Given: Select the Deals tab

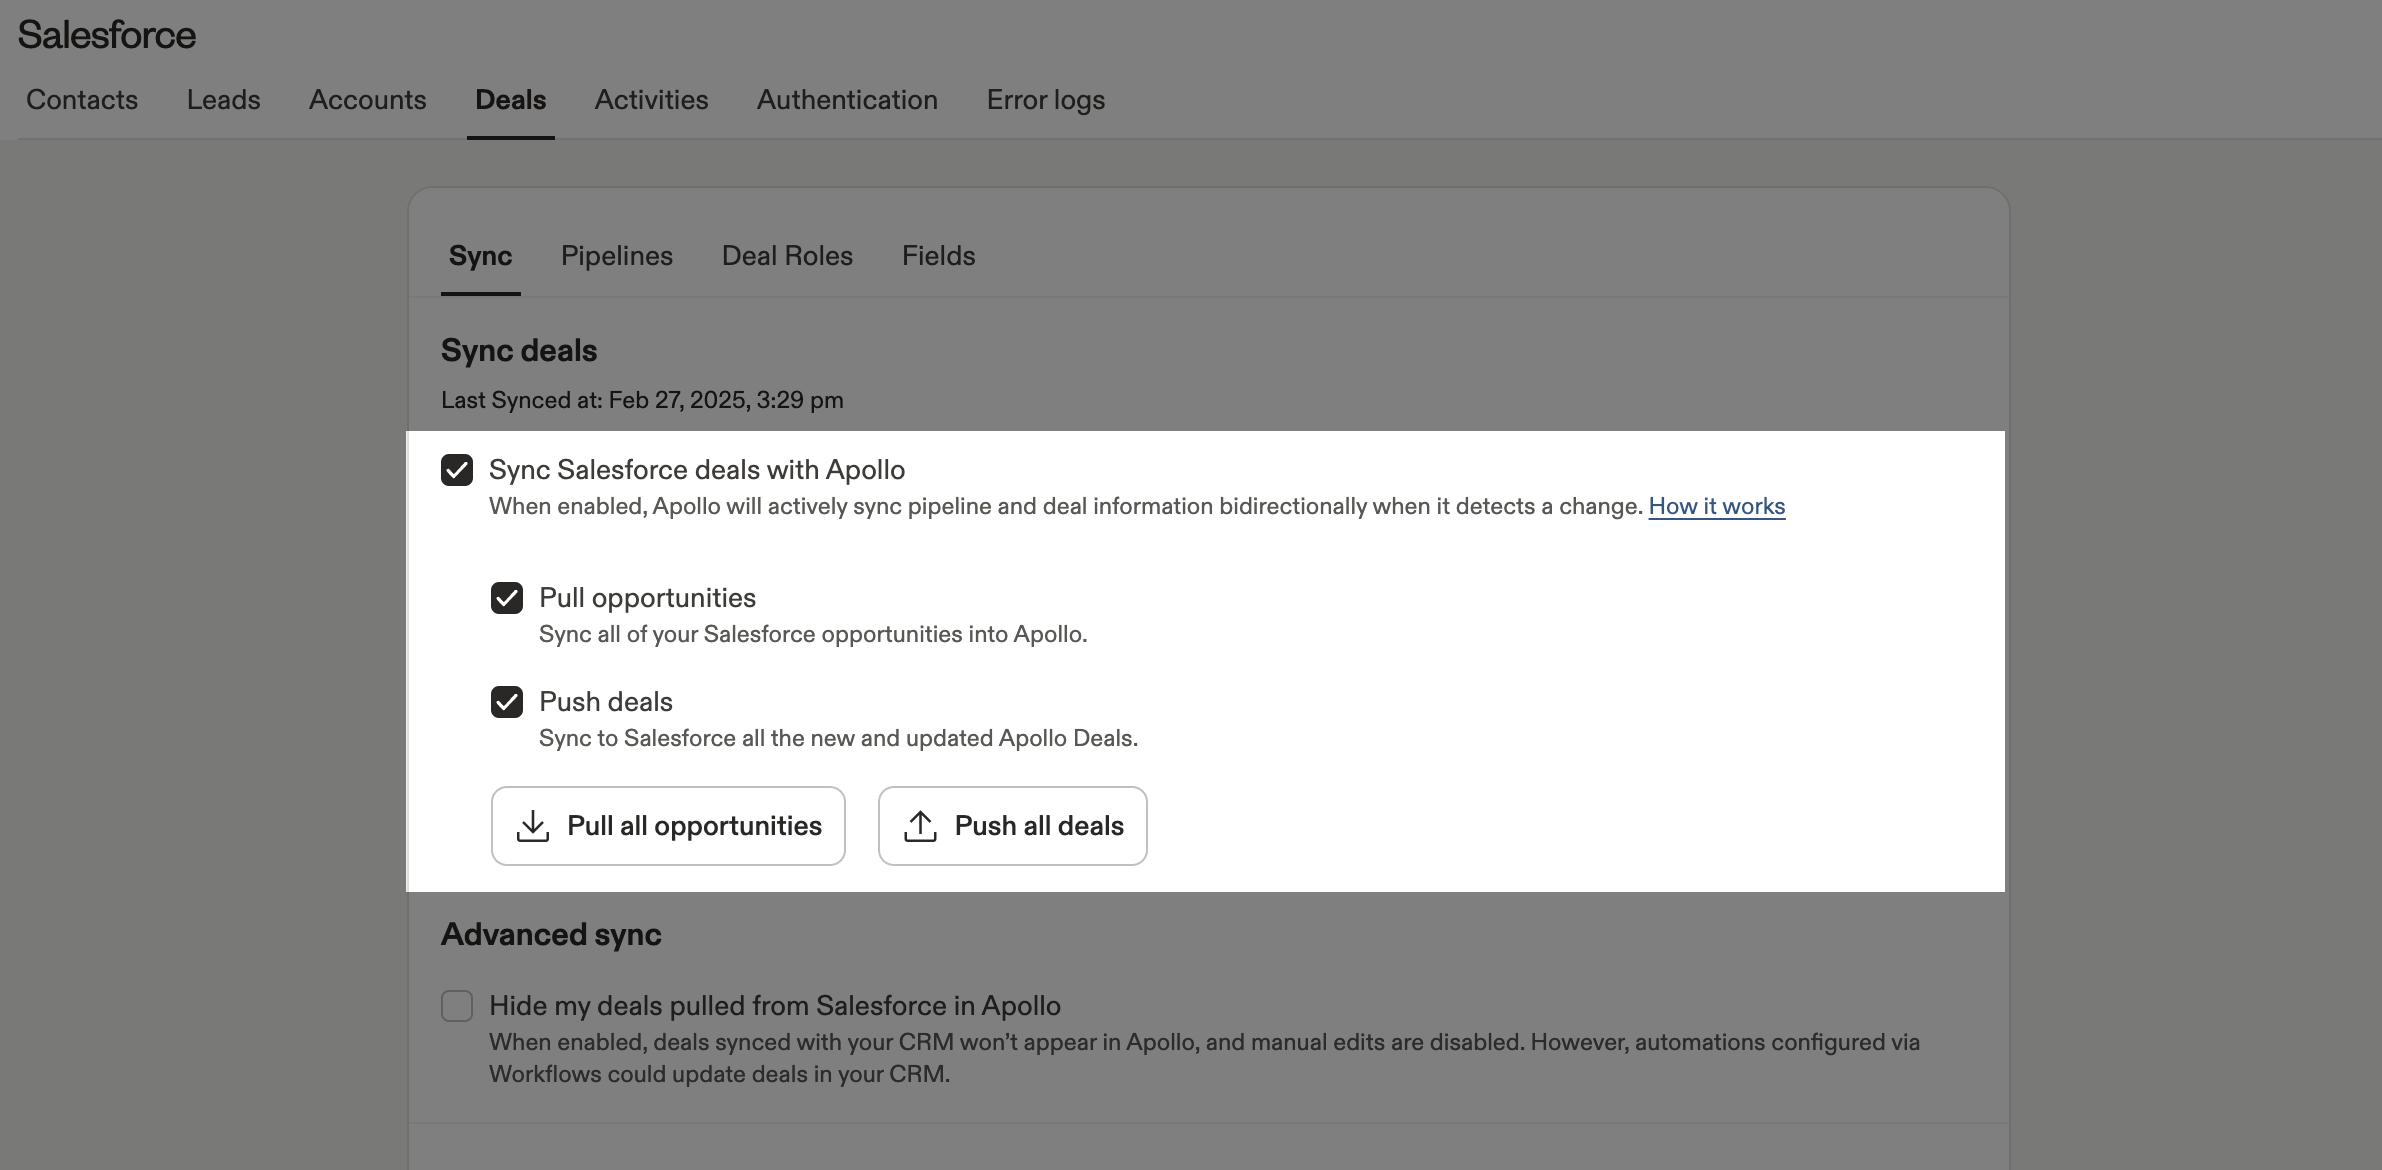Looking at the screenshot, I should coord(510,100).
